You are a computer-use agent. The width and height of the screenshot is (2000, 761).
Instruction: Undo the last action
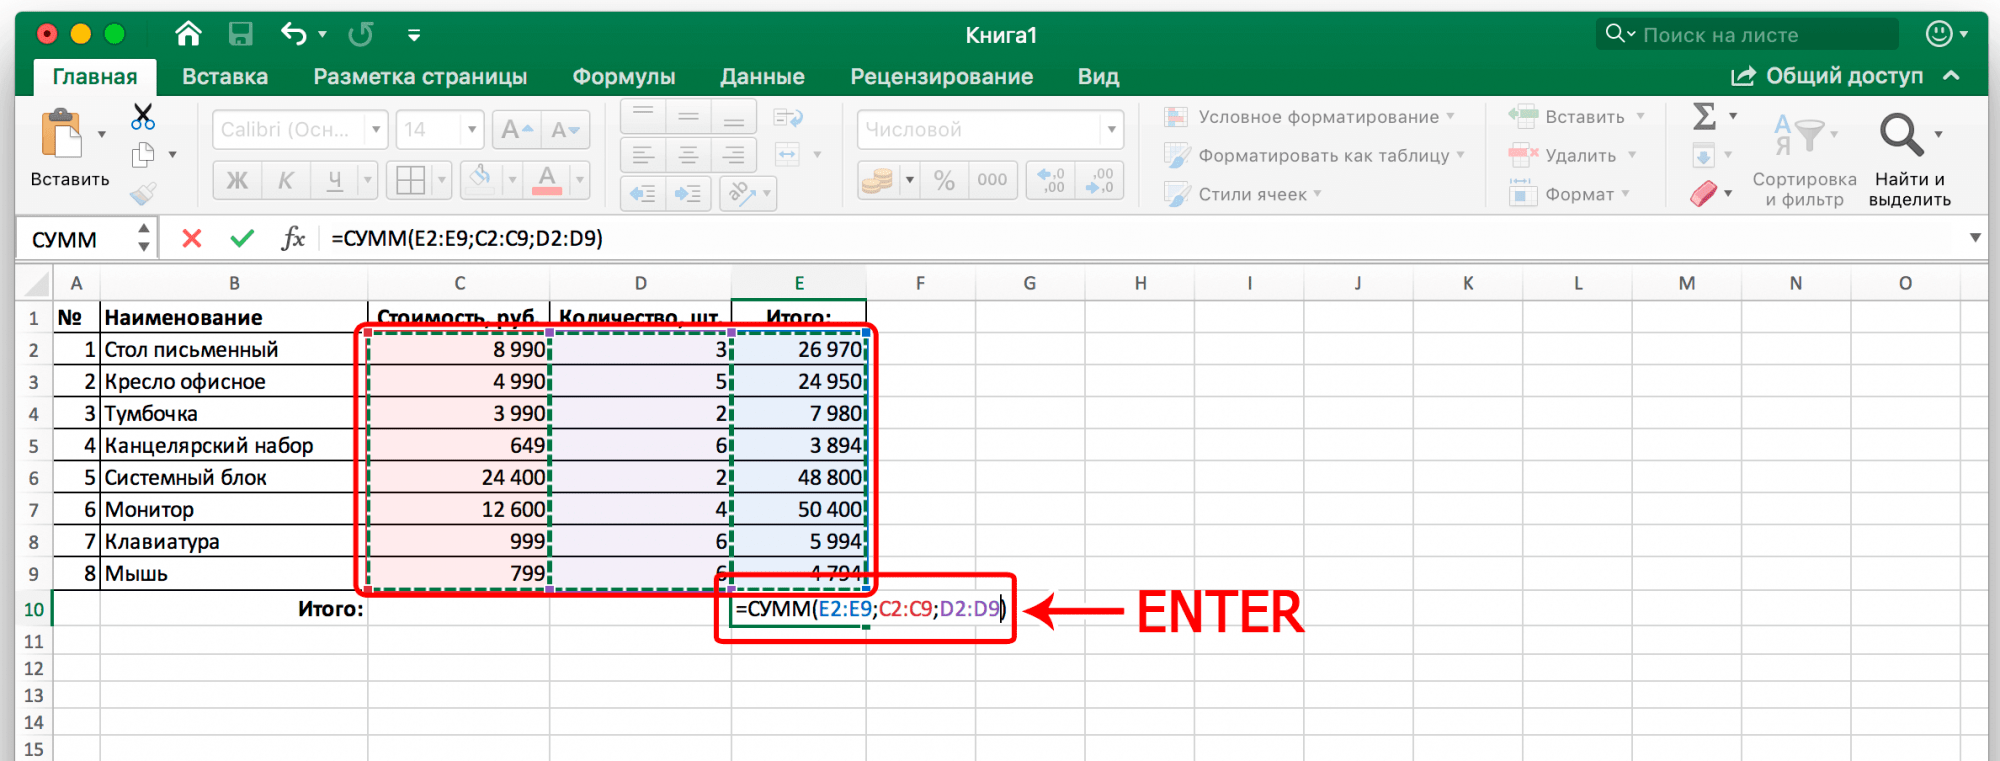click(x=293, y=34)
